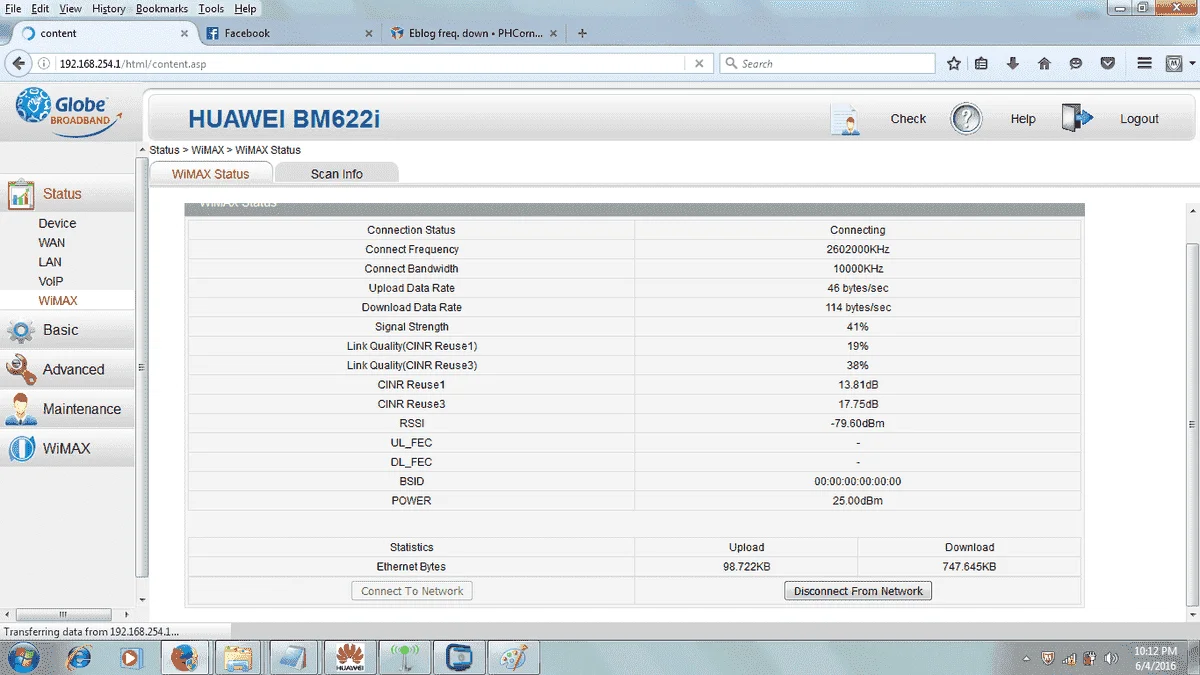The image size is (1200, 675).
Task: Open the History menu
Action: point(109,8)
